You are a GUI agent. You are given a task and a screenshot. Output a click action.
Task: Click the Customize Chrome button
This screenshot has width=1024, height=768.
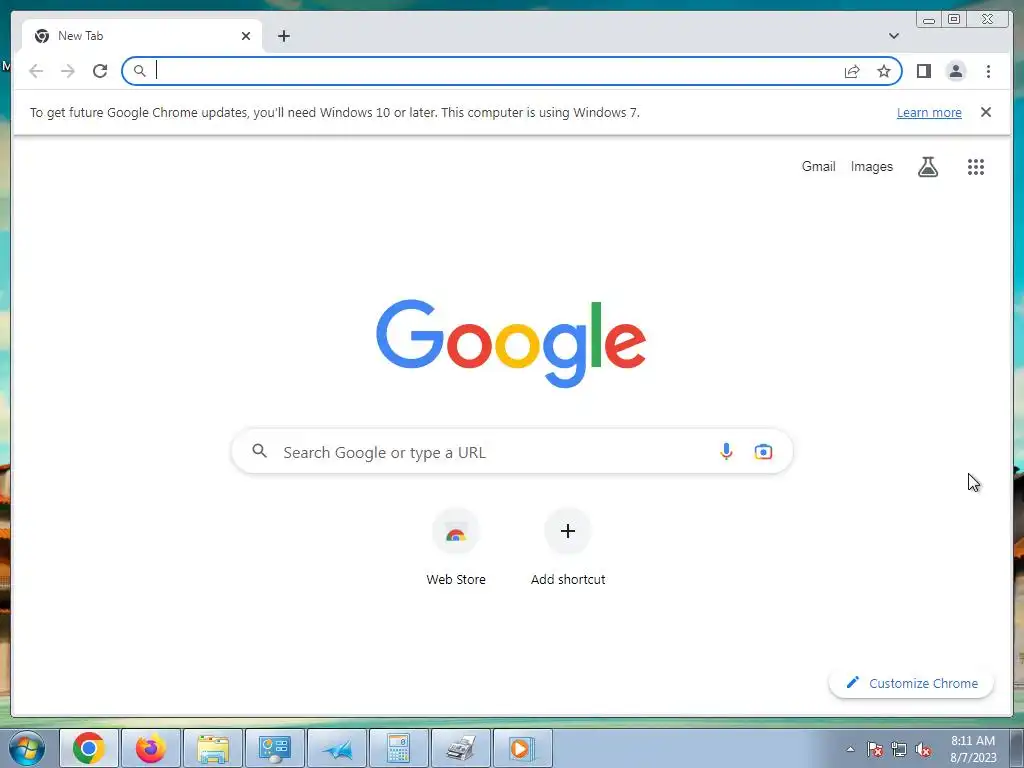(911, 683)
